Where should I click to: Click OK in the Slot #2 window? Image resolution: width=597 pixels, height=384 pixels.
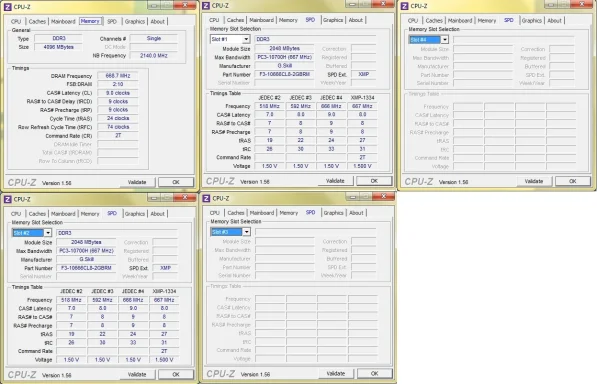[176, 374]
